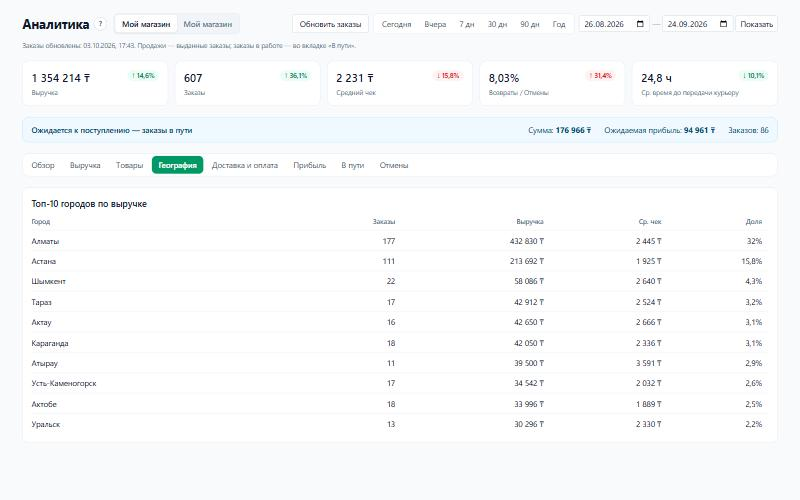Select the Атырау city row
Image resolution: width=800 pixels, height=500 pixels.
(x=397, y=363)
